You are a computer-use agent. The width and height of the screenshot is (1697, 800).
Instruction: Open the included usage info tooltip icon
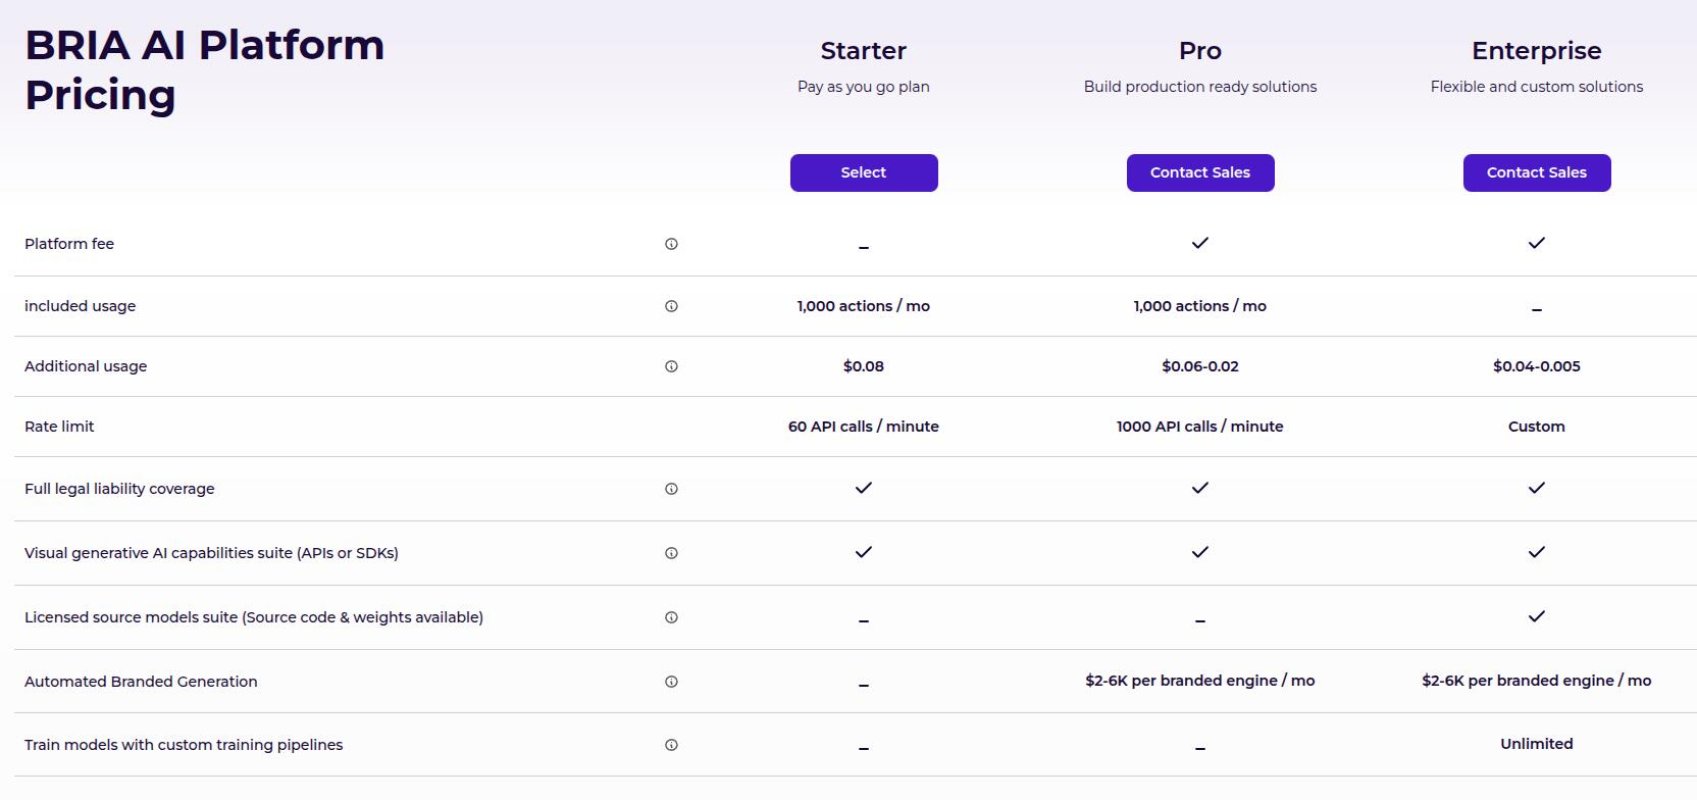pyautogui.click(x=671, y=306)
